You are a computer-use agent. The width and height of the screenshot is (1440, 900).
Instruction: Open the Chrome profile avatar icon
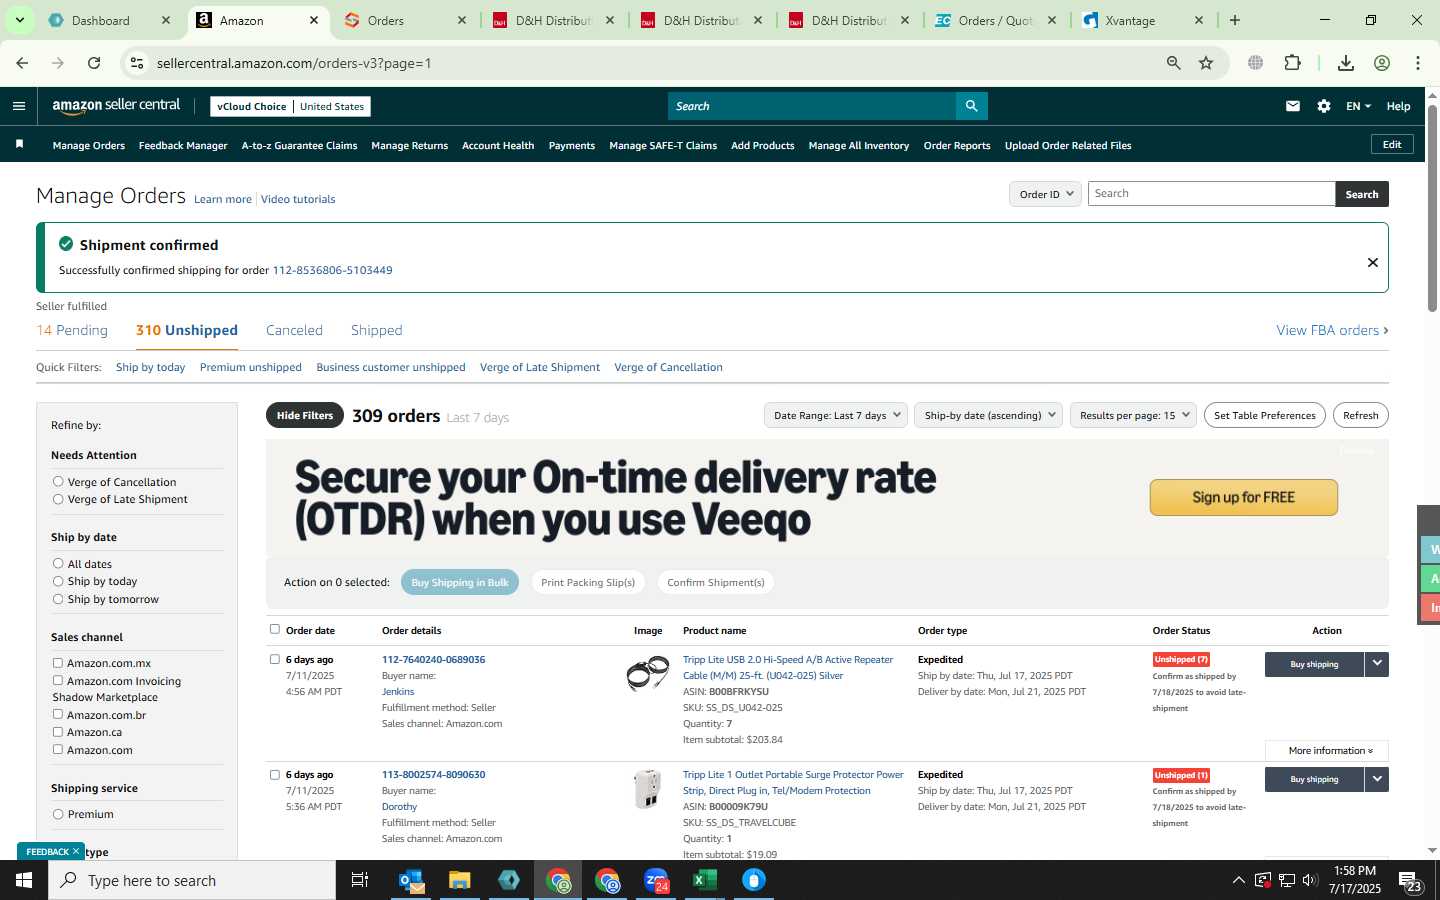point(1382,63)
